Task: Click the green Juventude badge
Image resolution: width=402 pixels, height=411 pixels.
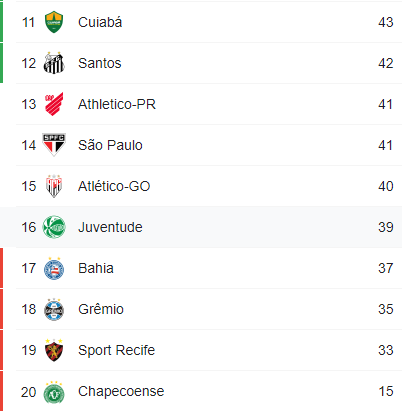Action: click(54, 227)
